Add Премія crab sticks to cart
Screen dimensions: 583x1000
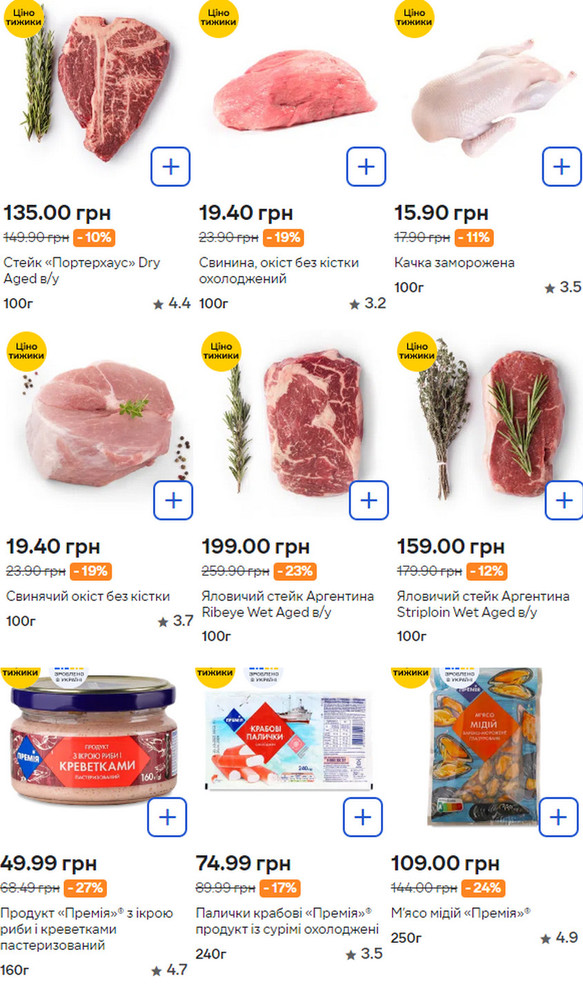[x=363, y=817]
